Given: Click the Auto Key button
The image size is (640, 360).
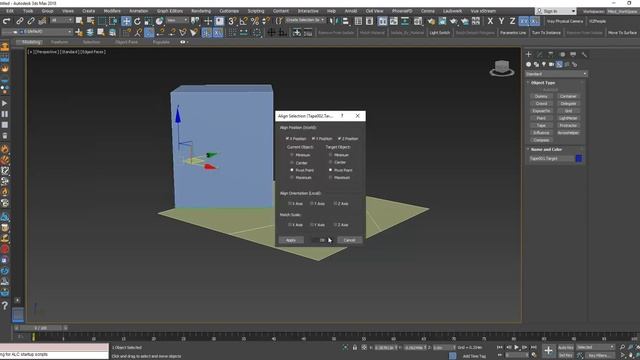Looking at the screenshot, I should tap(566, 347).
